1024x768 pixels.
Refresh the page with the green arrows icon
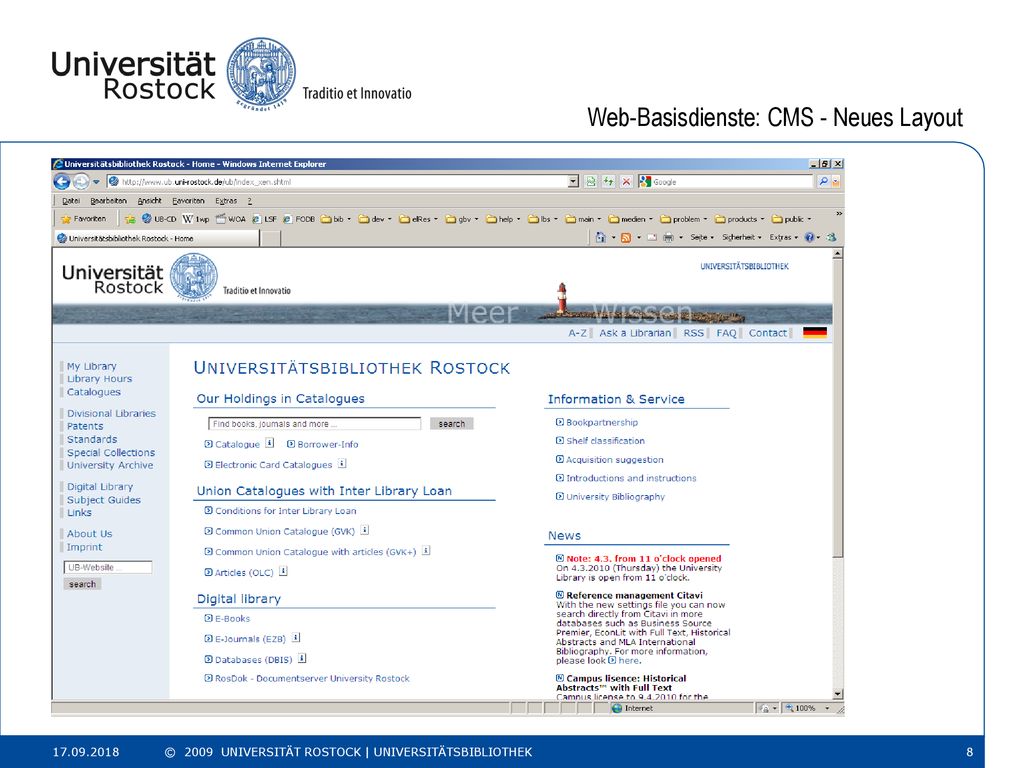tap(609, 182)
